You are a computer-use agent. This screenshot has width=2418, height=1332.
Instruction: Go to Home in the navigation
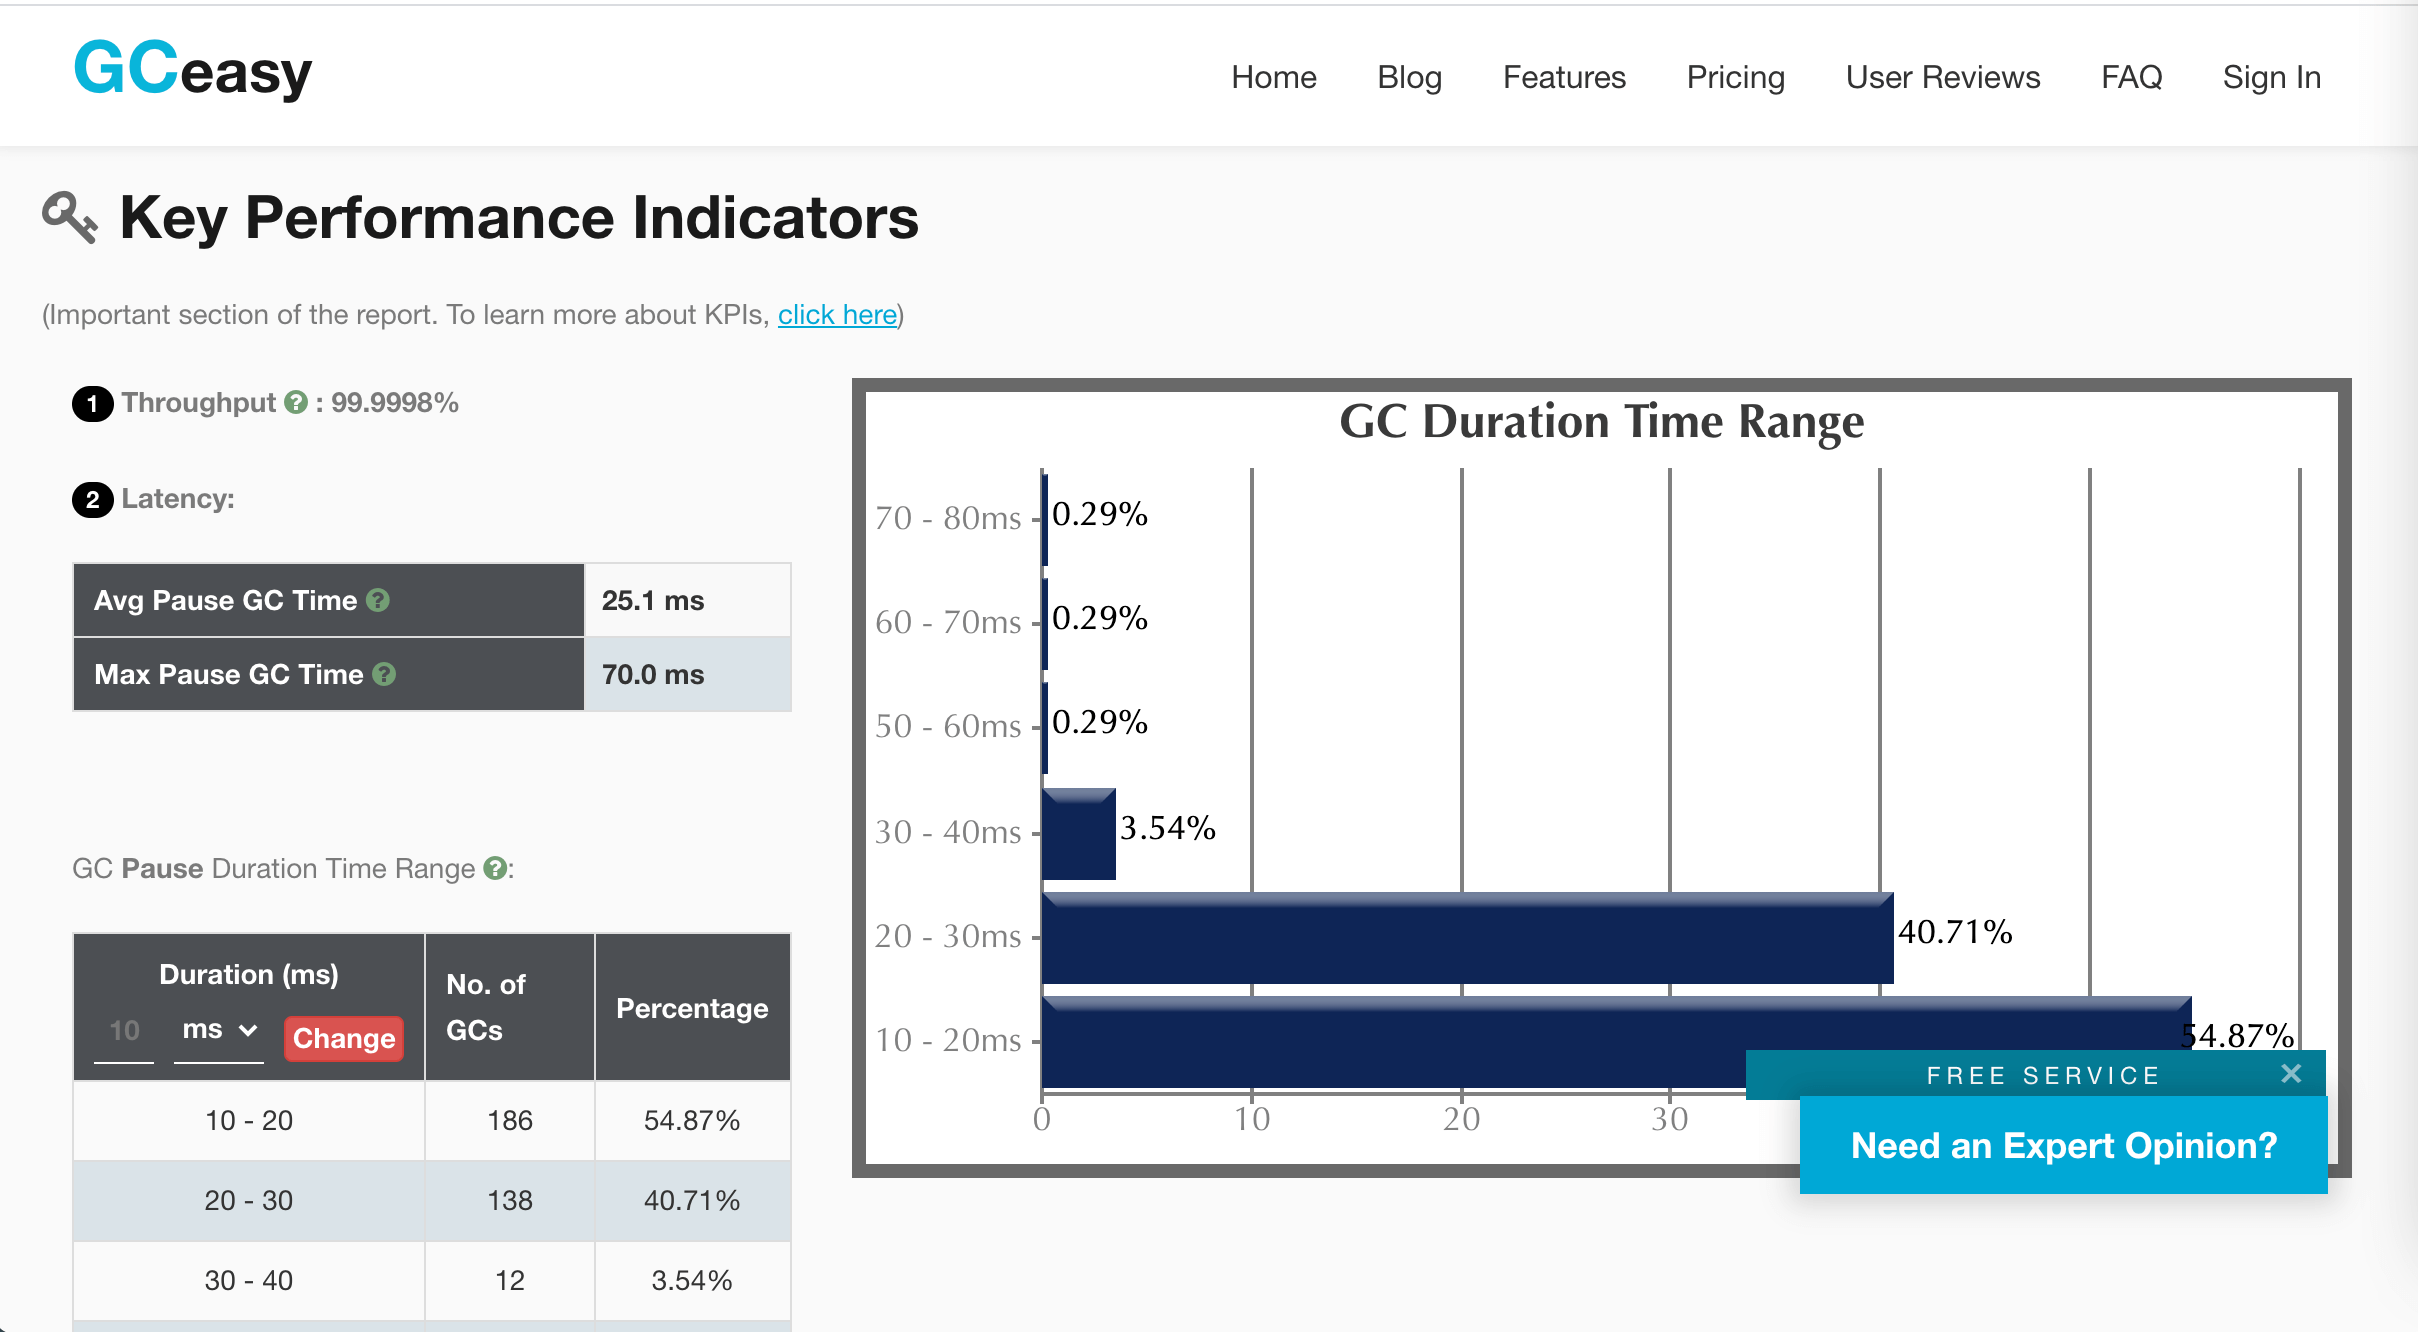click(1274, 77)
